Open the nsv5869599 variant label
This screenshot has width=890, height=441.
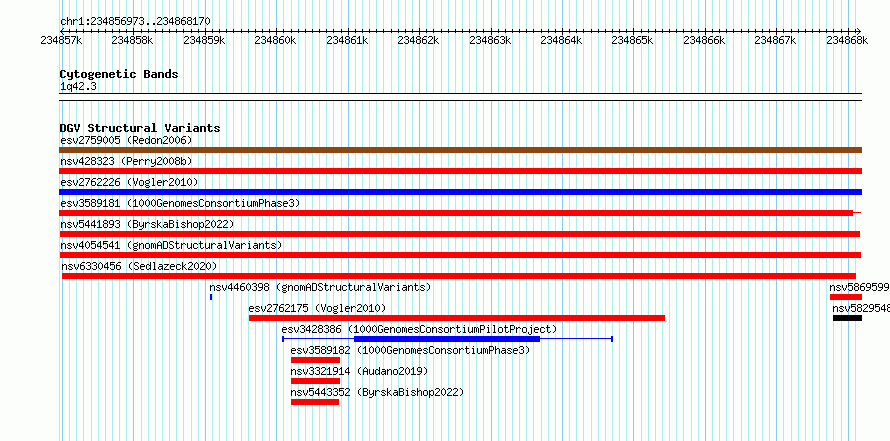point(859,287)
